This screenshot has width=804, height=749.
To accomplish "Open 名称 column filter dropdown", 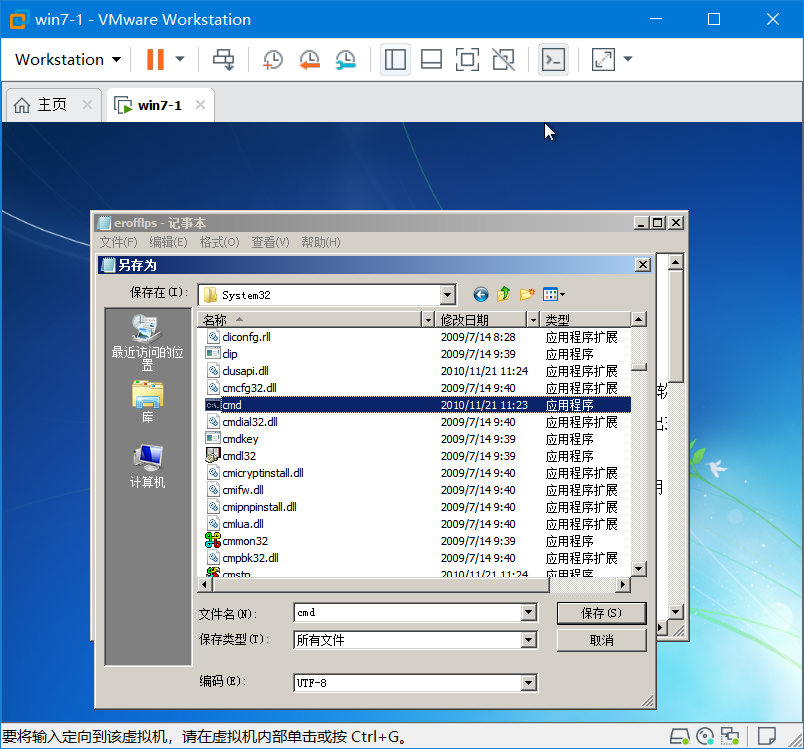I will coord(428,320).
